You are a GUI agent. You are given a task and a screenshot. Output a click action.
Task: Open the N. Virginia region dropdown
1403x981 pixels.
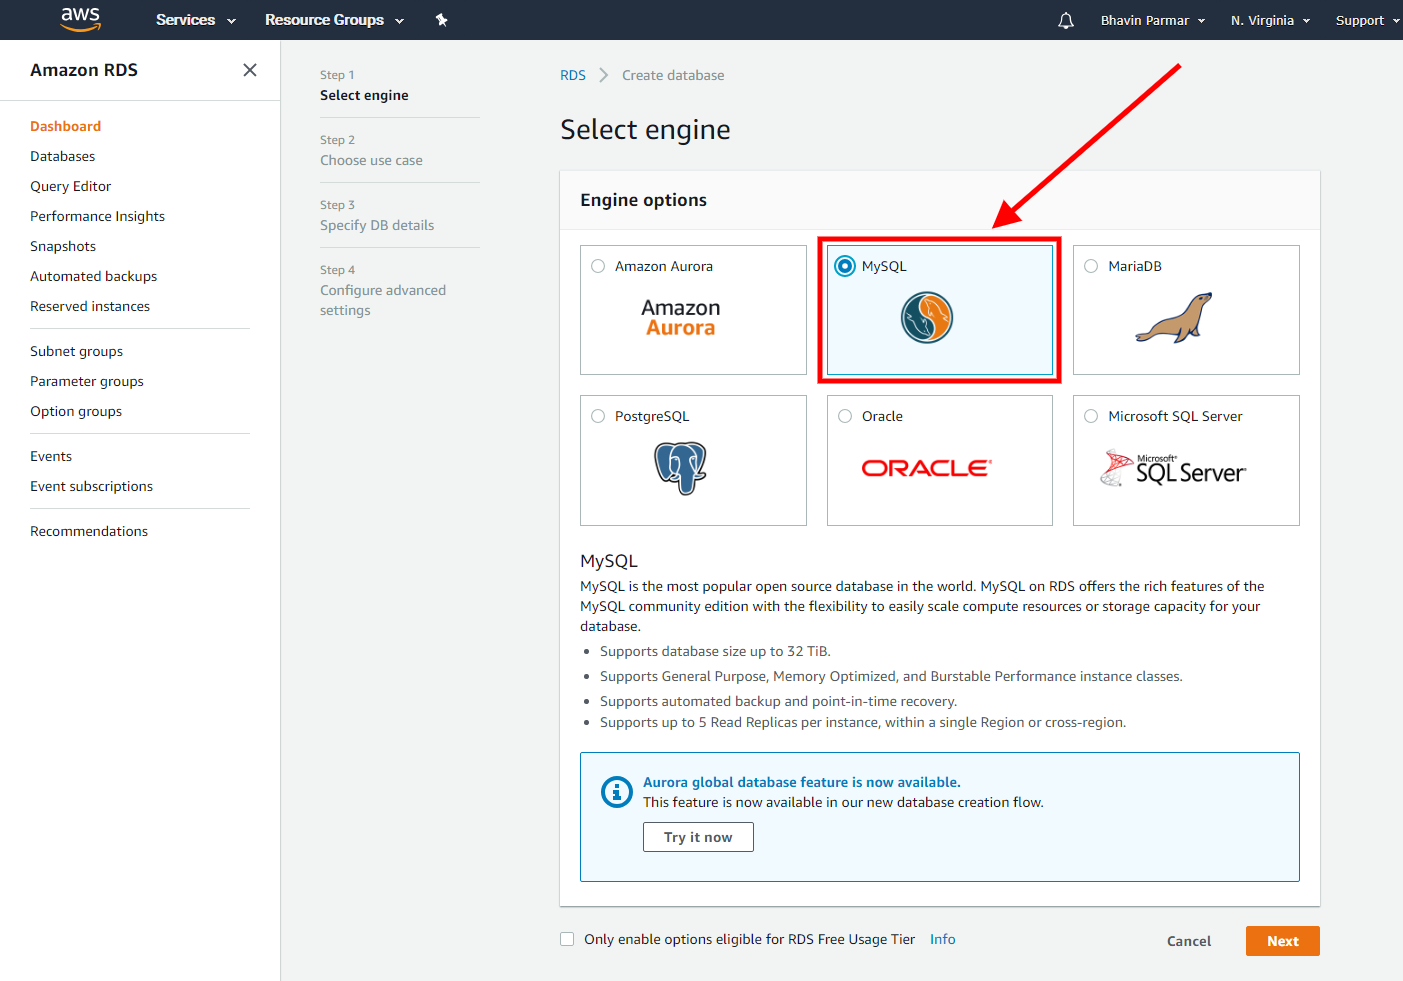[1270, 20]
